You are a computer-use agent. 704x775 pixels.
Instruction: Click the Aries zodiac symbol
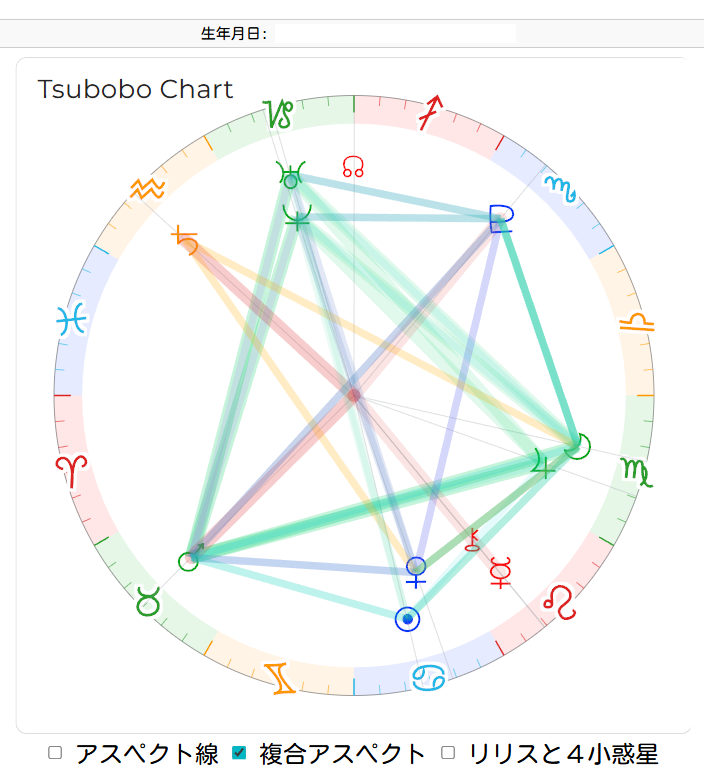(x=72, y=469)
